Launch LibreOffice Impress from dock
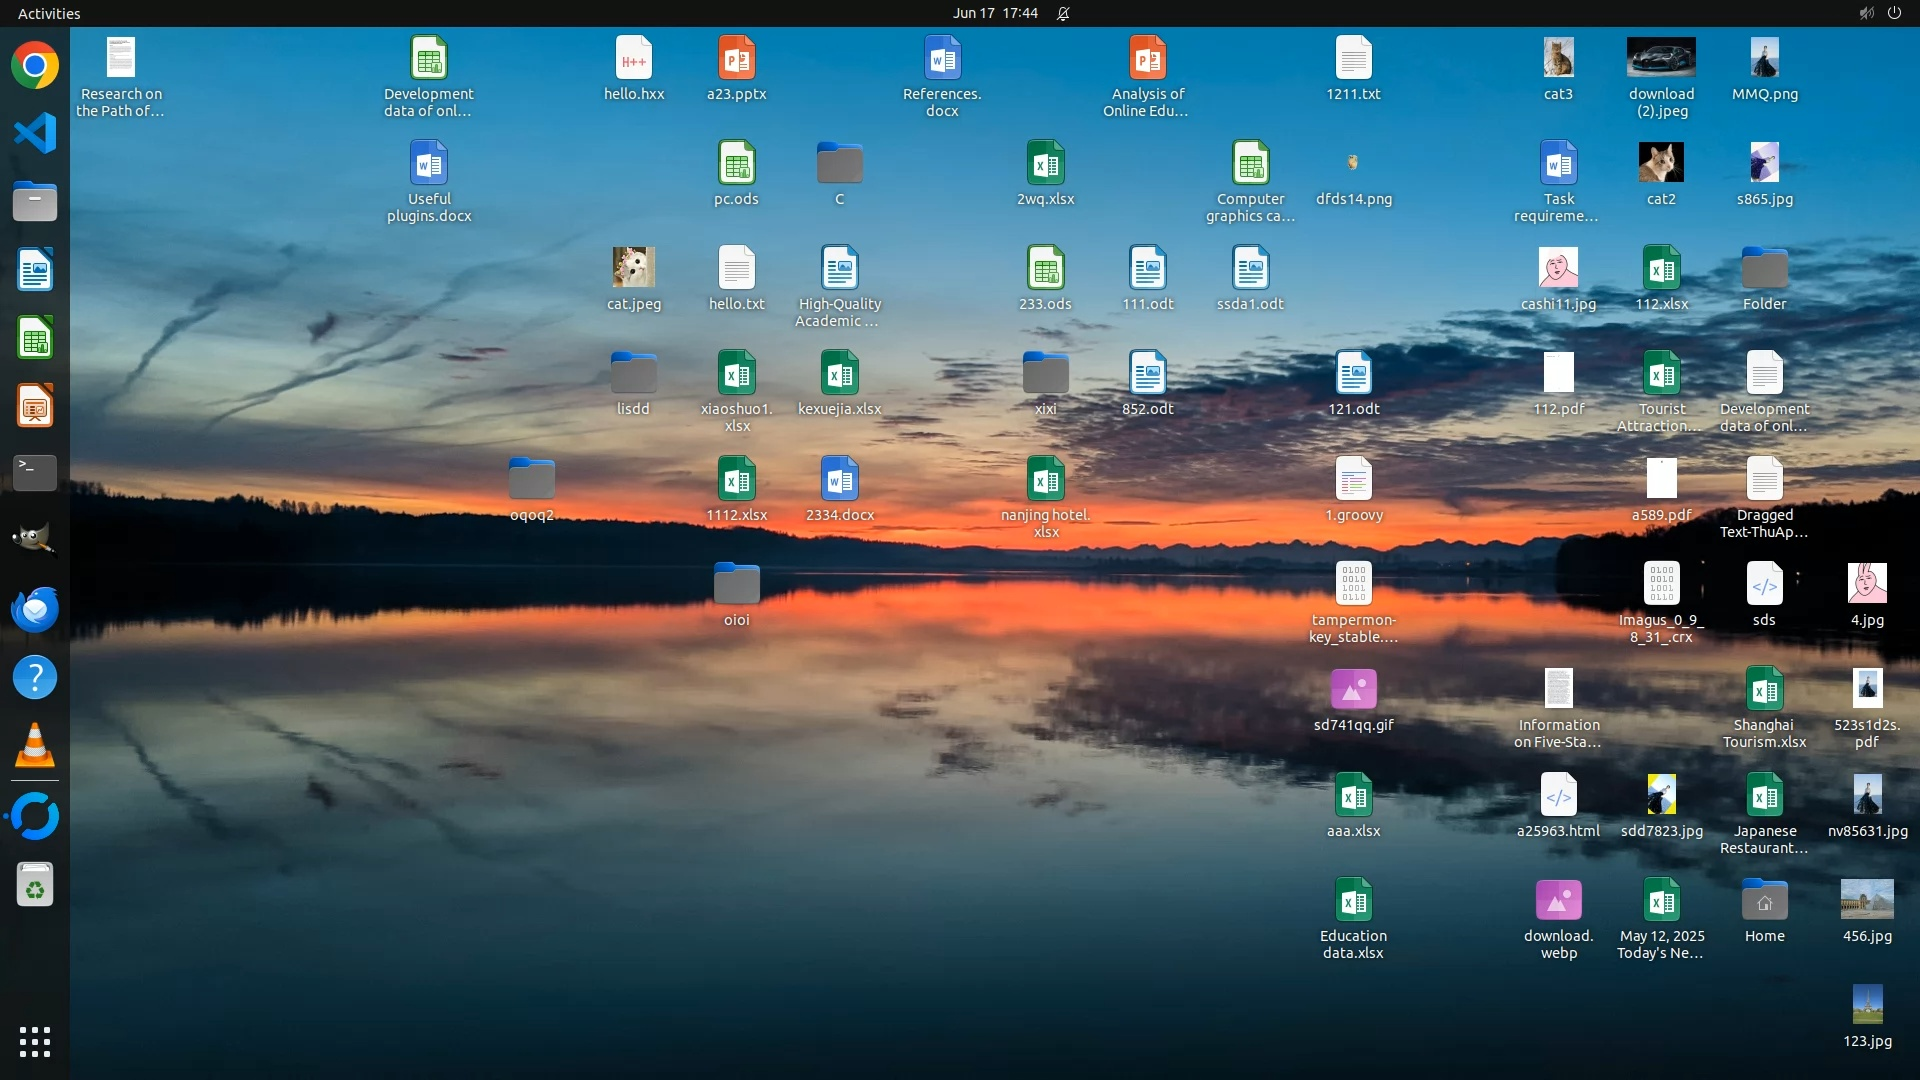This screenshot has width=1920, height=1080. point(35,406)
